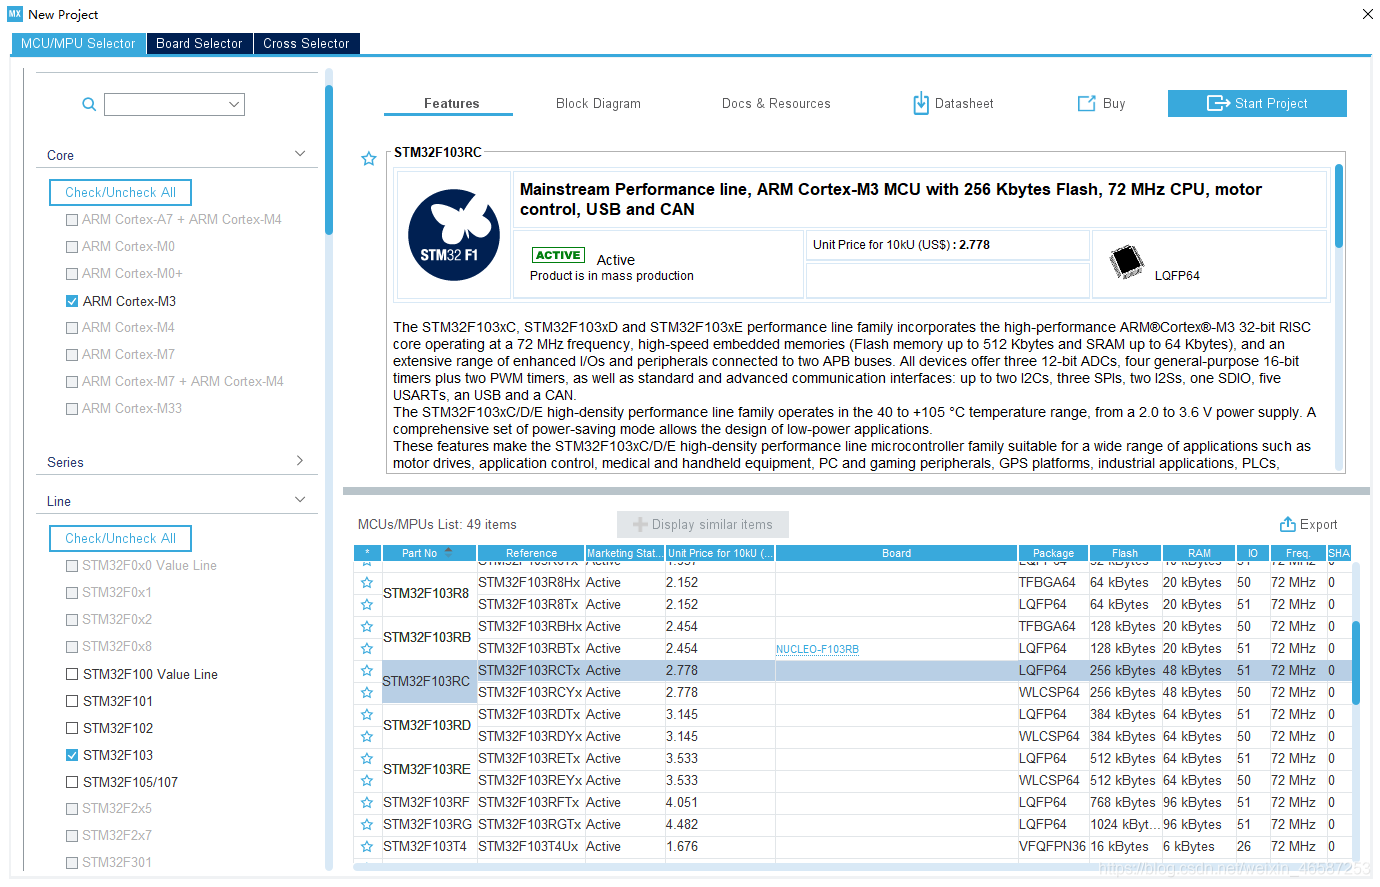Image resolution: width=1380 pixels, height=887 pixels.
Task: Star the STM32F103RC favorite icon beside the title
Action: point(369,159)
